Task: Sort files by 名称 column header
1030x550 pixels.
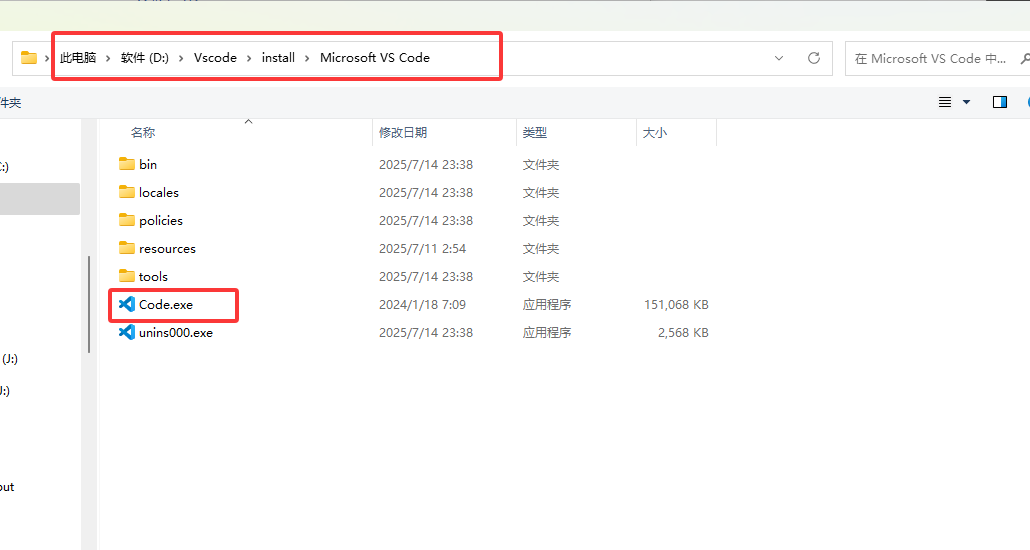Action: 143,133
